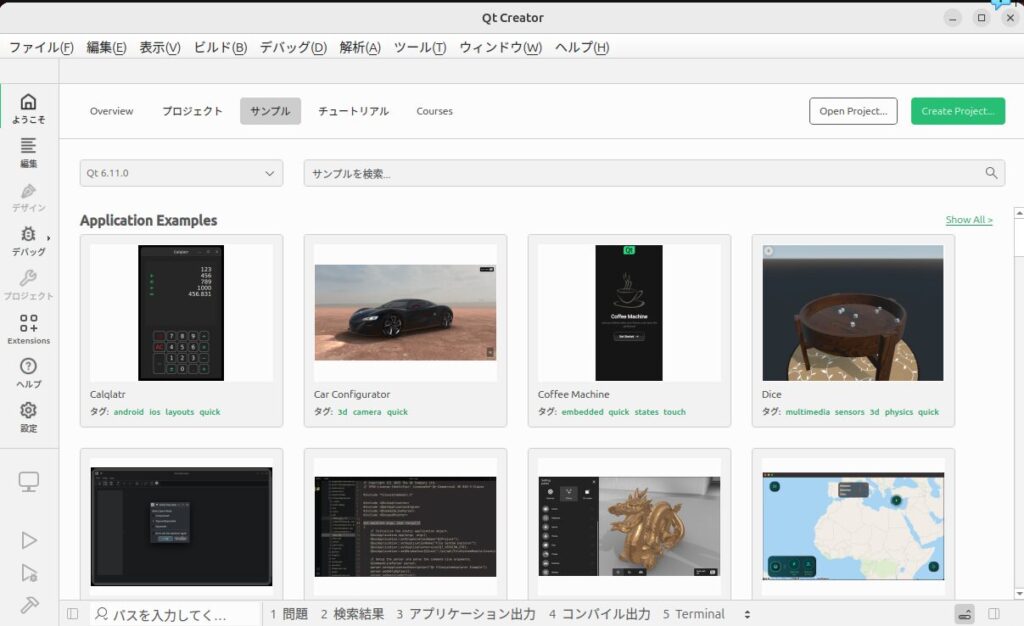Toggle the right sidebar visibility

994,614
